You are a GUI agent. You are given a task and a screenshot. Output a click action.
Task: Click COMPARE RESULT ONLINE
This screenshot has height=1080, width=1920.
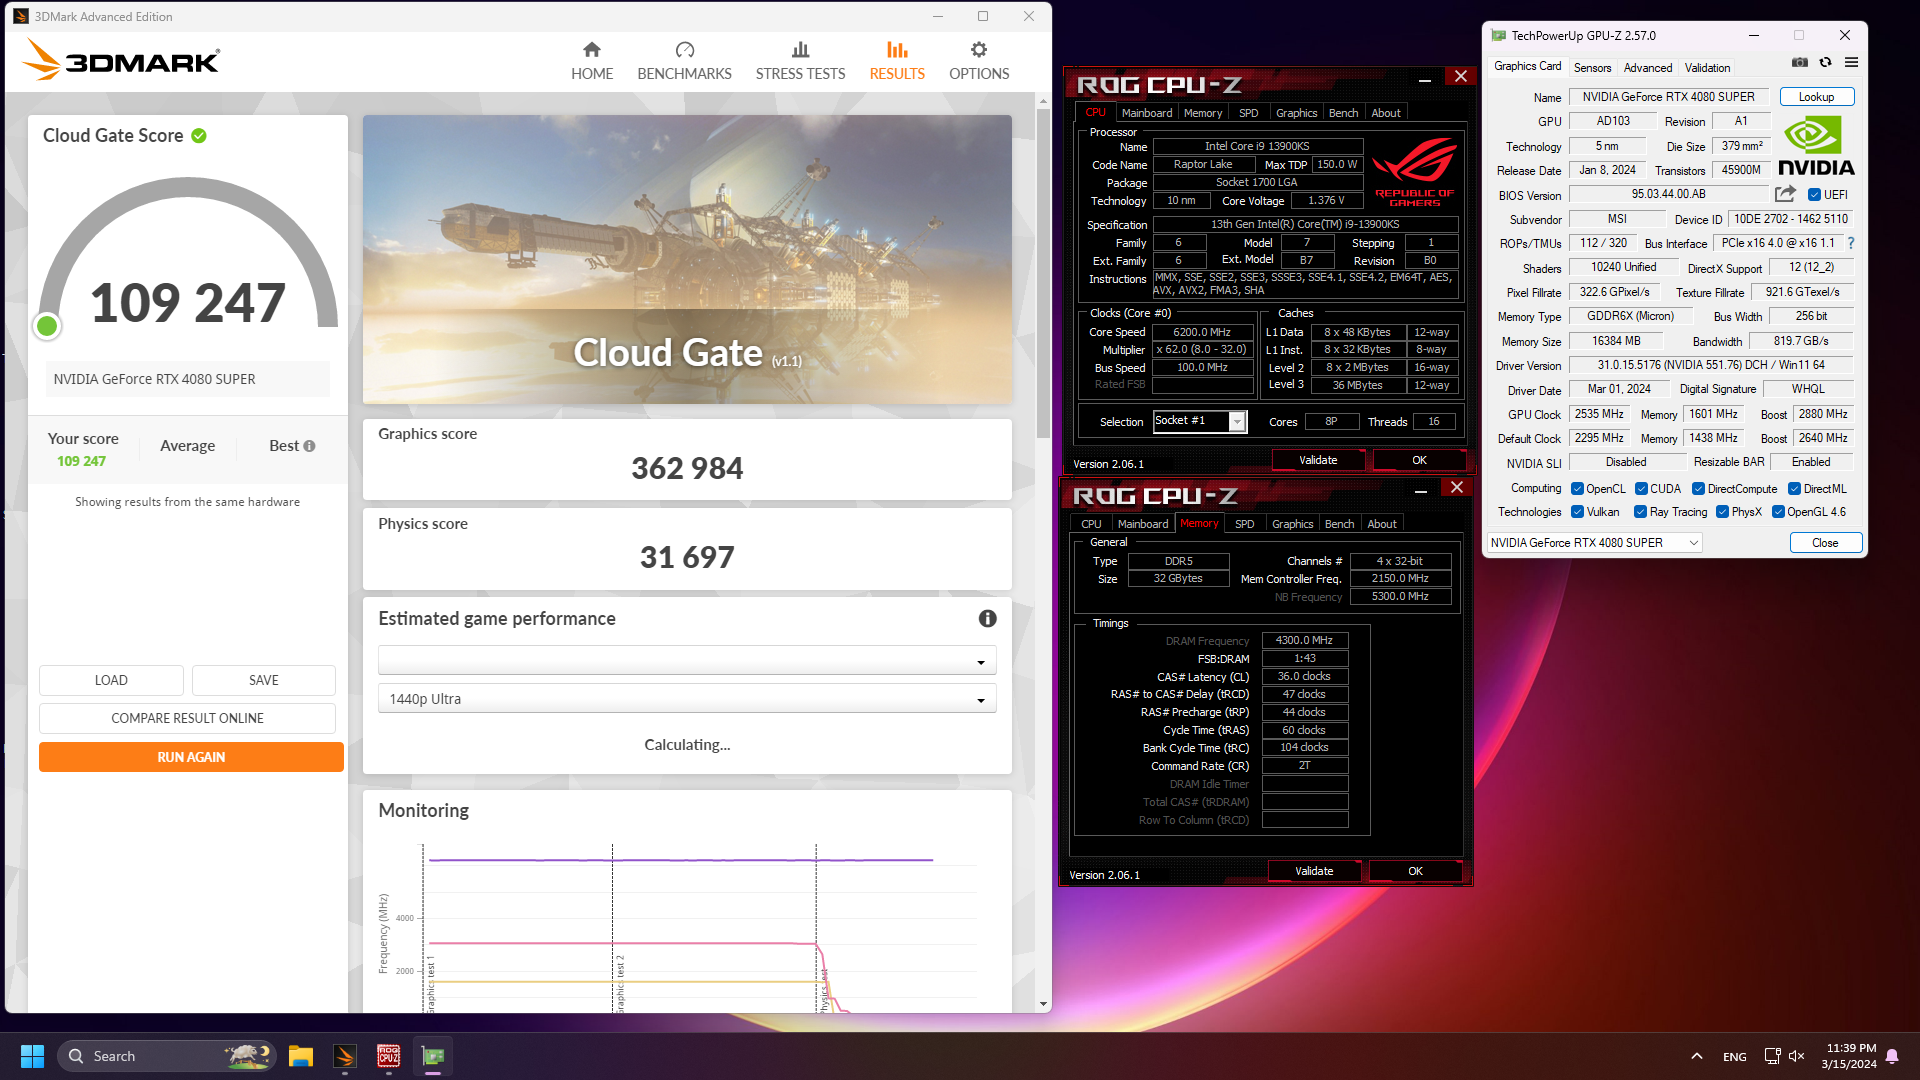pyautogui.click(x=187, y=718)
